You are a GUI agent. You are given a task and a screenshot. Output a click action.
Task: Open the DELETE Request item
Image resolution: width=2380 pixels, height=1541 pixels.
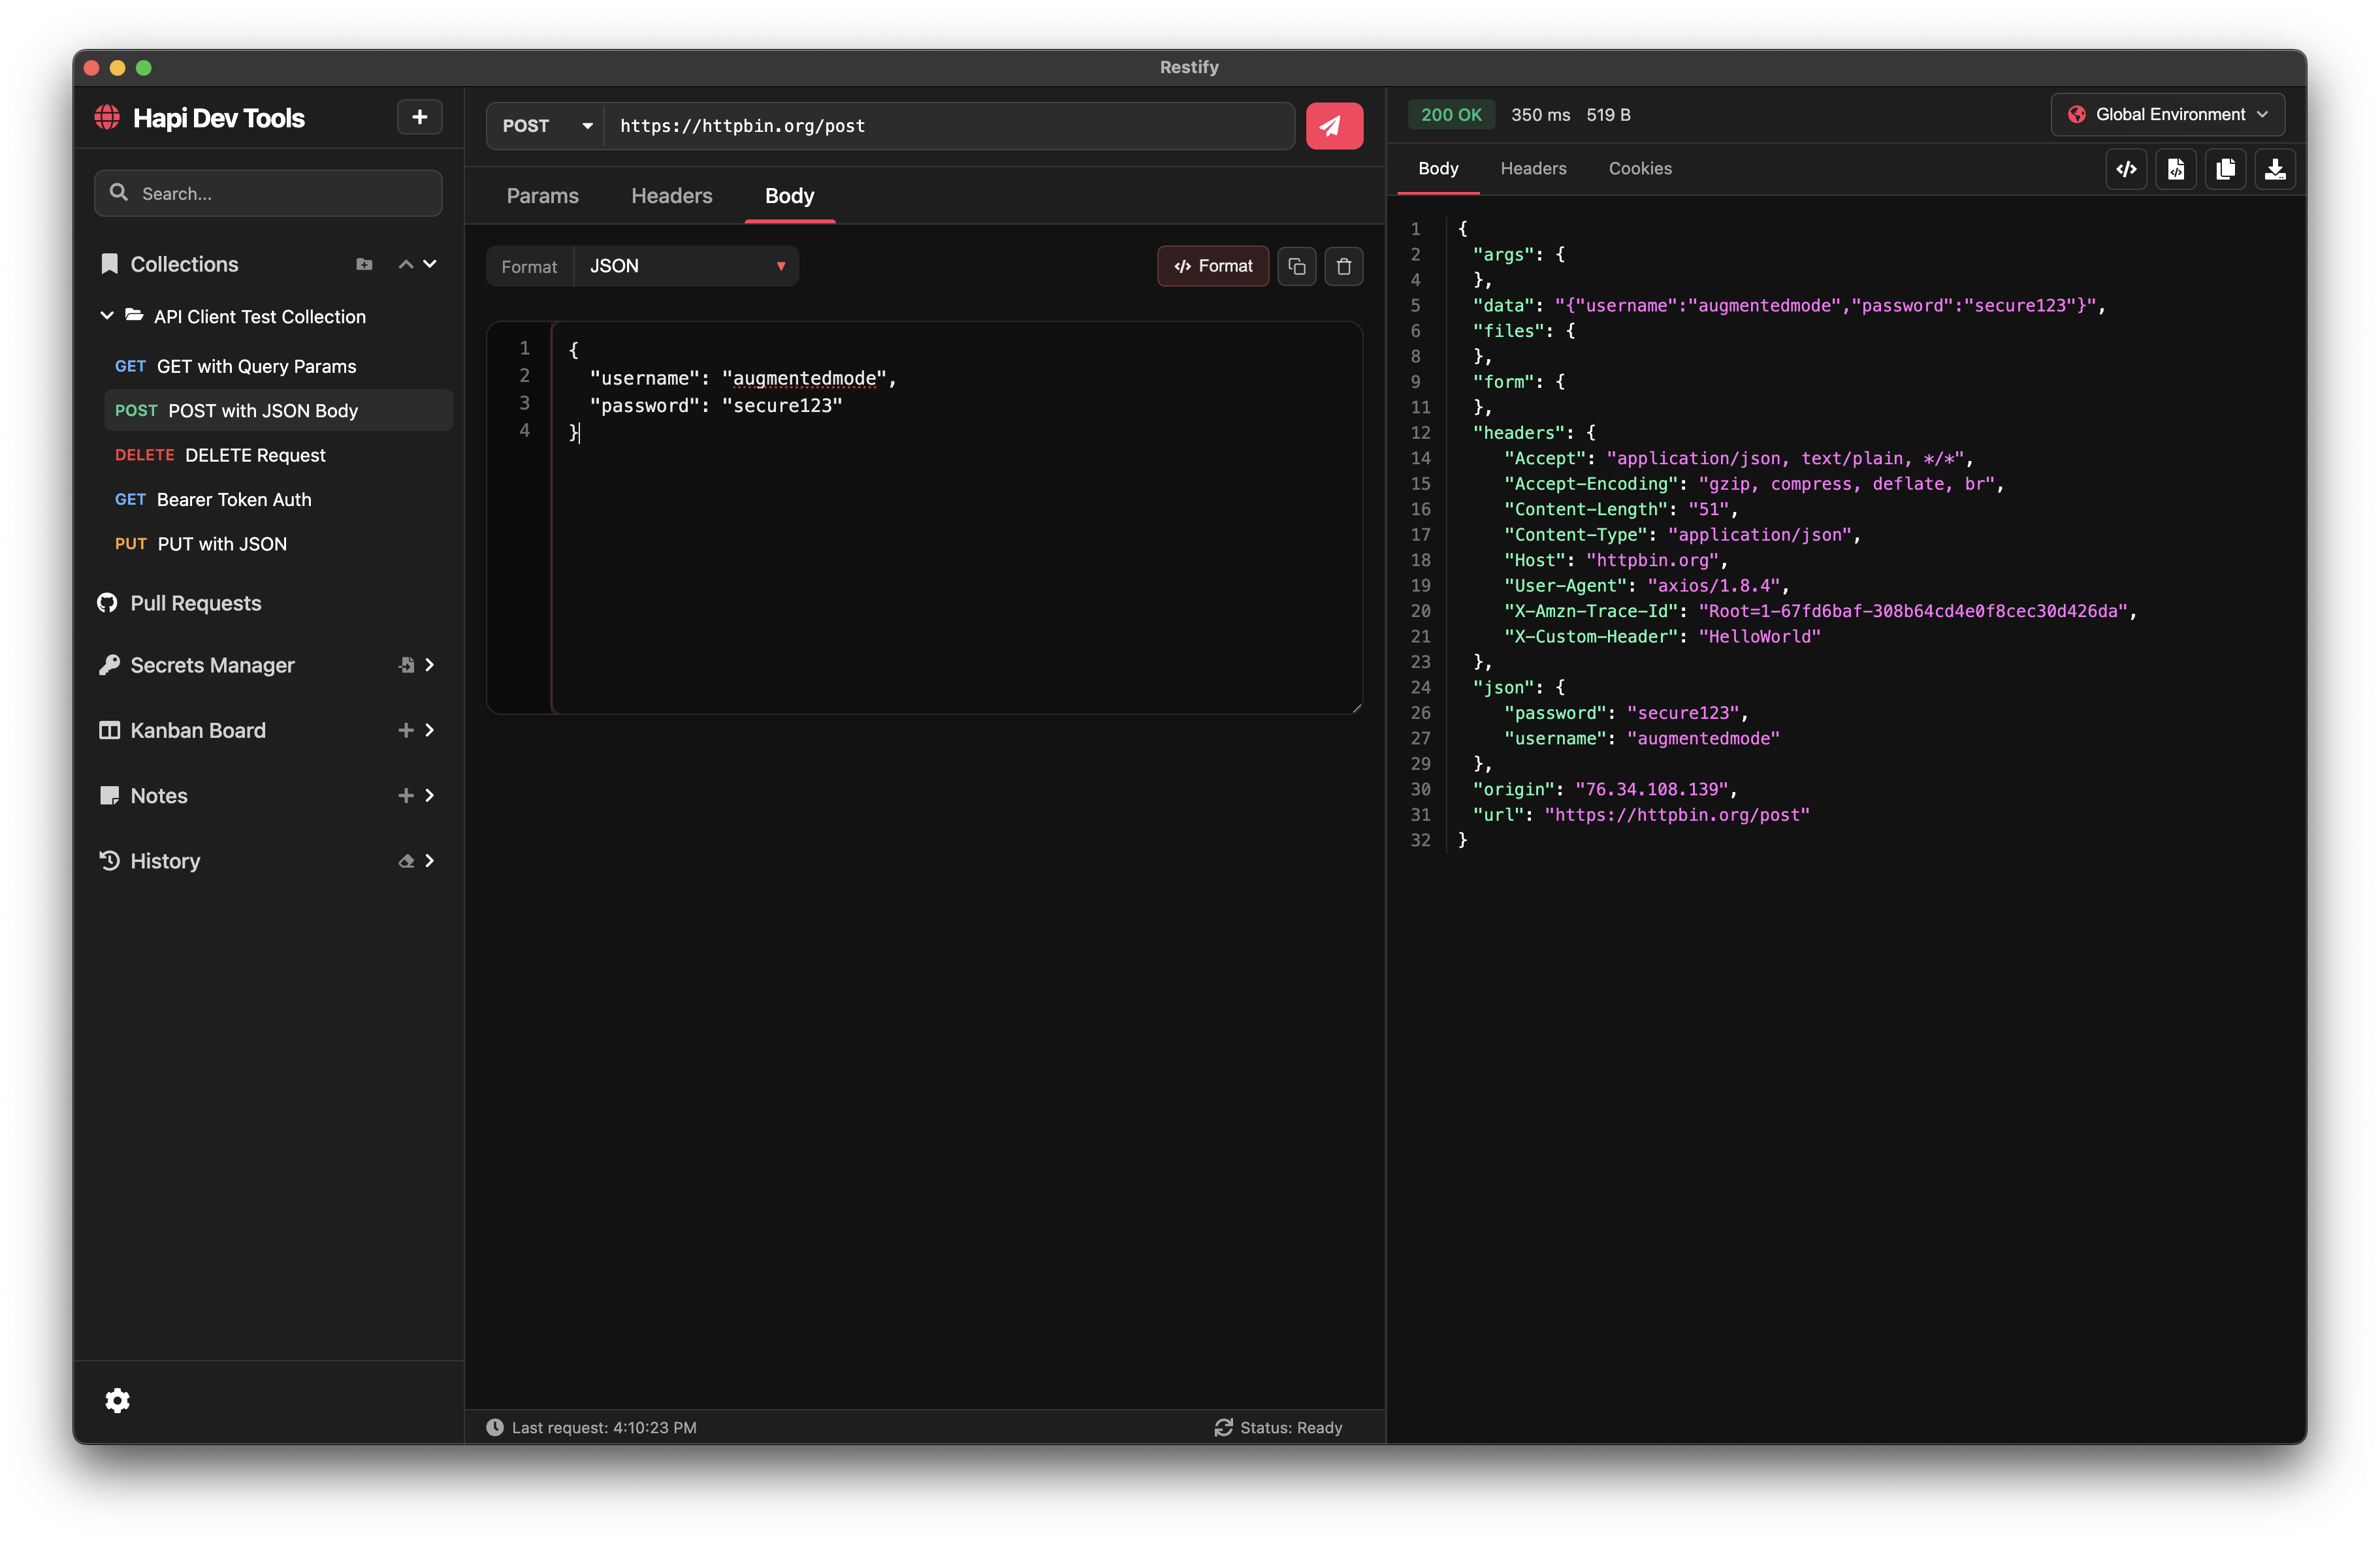pos(278,455)
